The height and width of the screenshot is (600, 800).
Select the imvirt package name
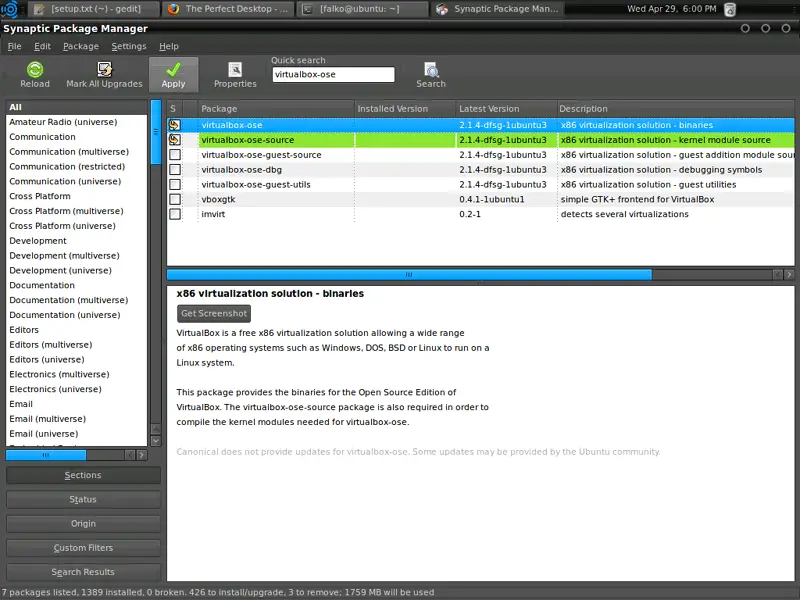tap(213, 214)
